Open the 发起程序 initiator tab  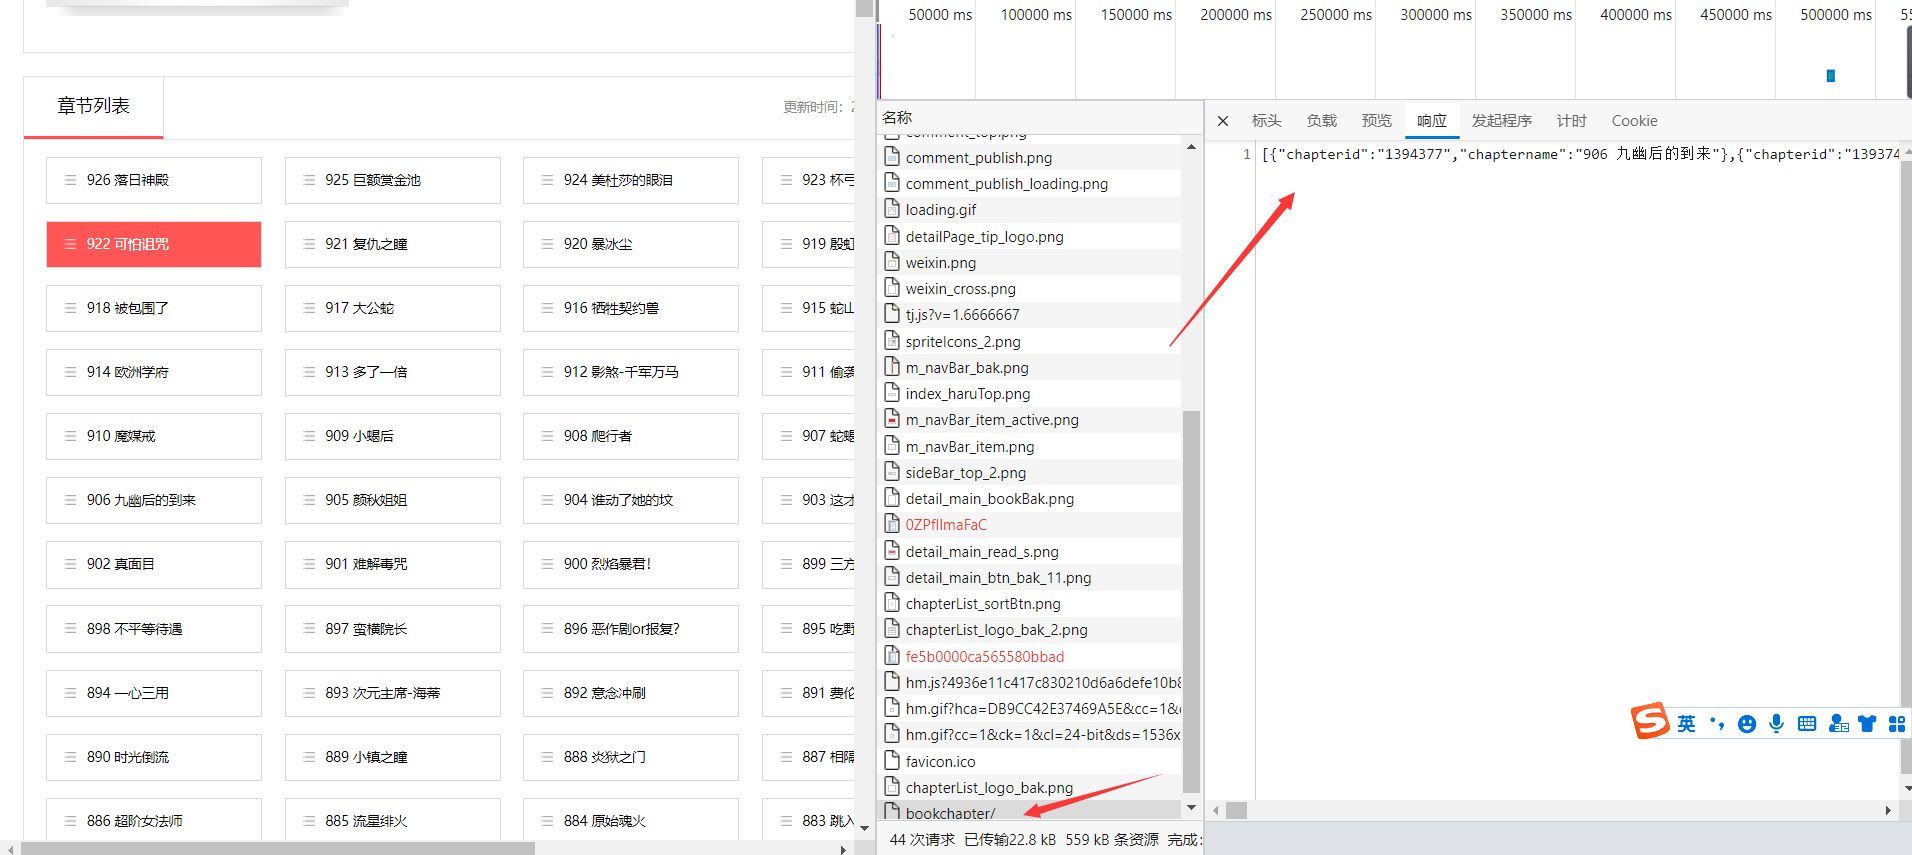[1501, 121]
